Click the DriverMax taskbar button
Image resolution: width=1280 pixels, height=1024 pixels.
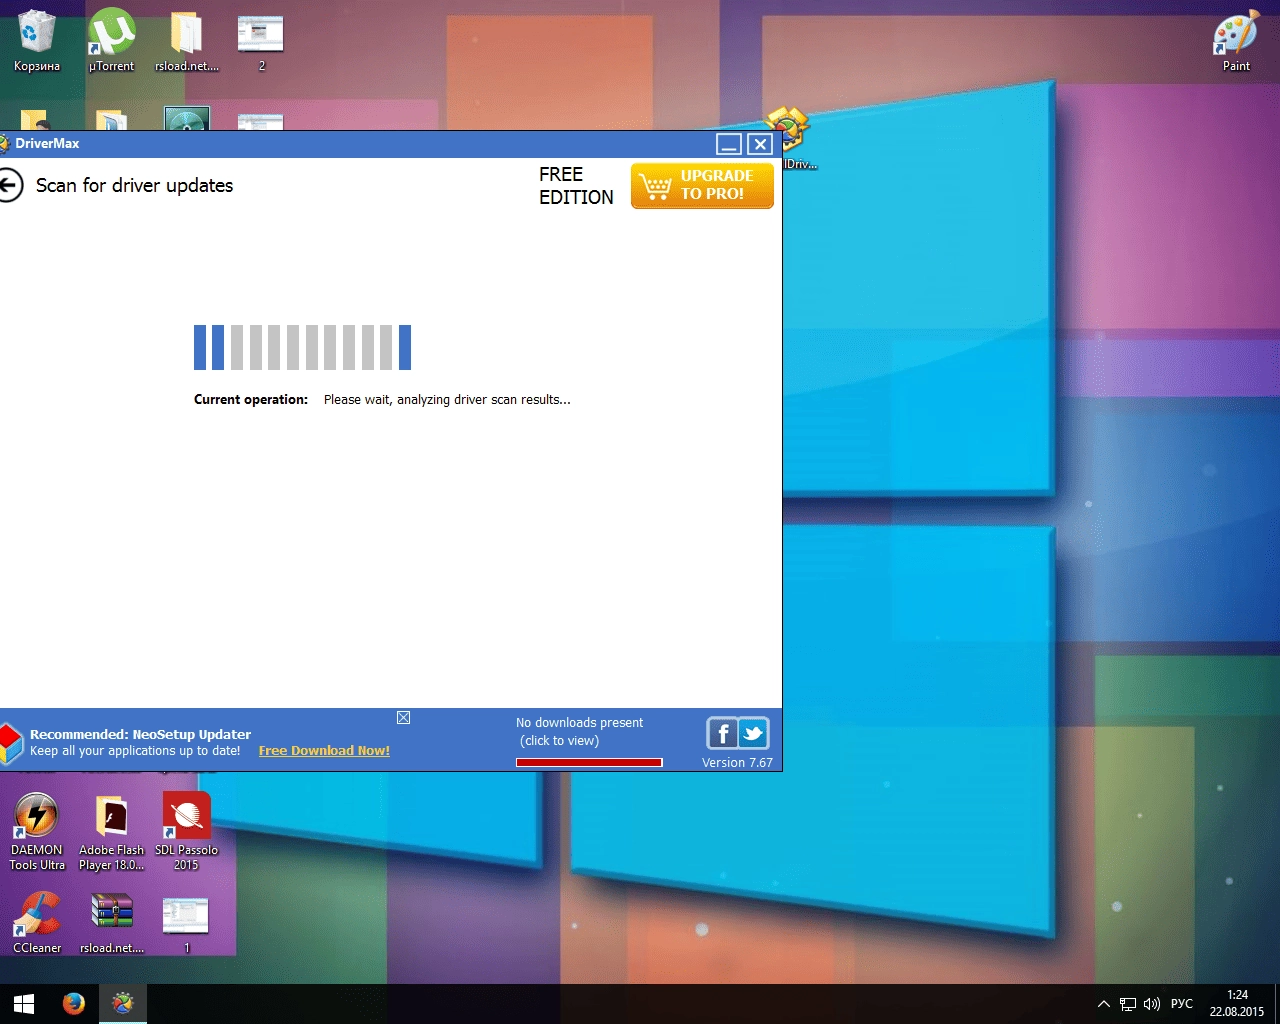(123, 1004)
